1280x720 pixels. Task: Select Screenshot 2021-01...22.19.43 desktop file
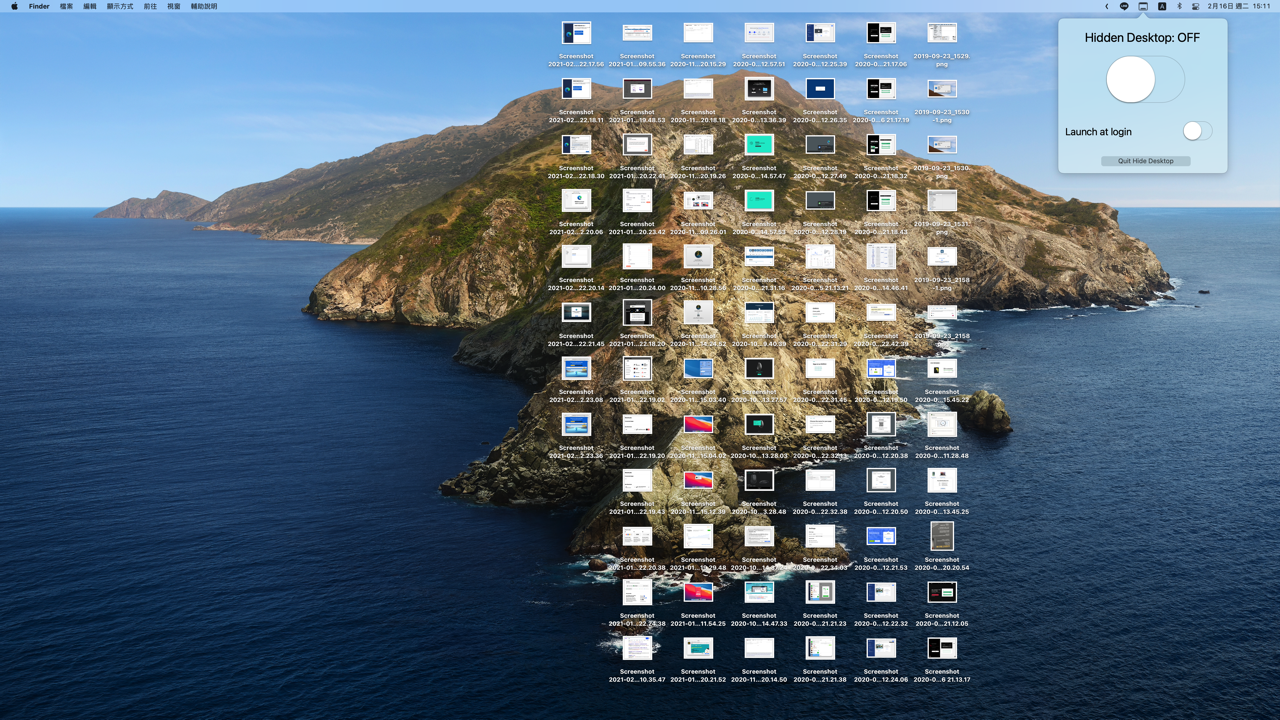tap(637, 493)
